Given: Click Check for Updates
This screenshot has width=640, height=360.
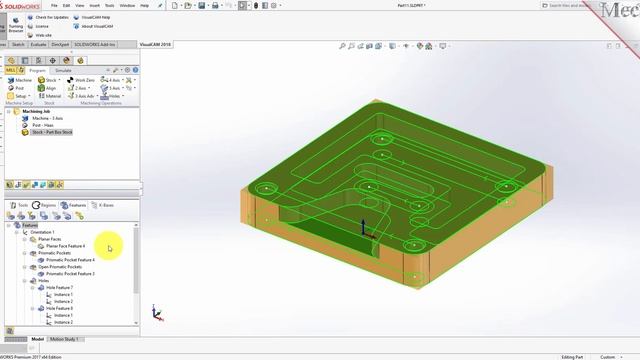Looking at the screenshot, I should 48,18.
